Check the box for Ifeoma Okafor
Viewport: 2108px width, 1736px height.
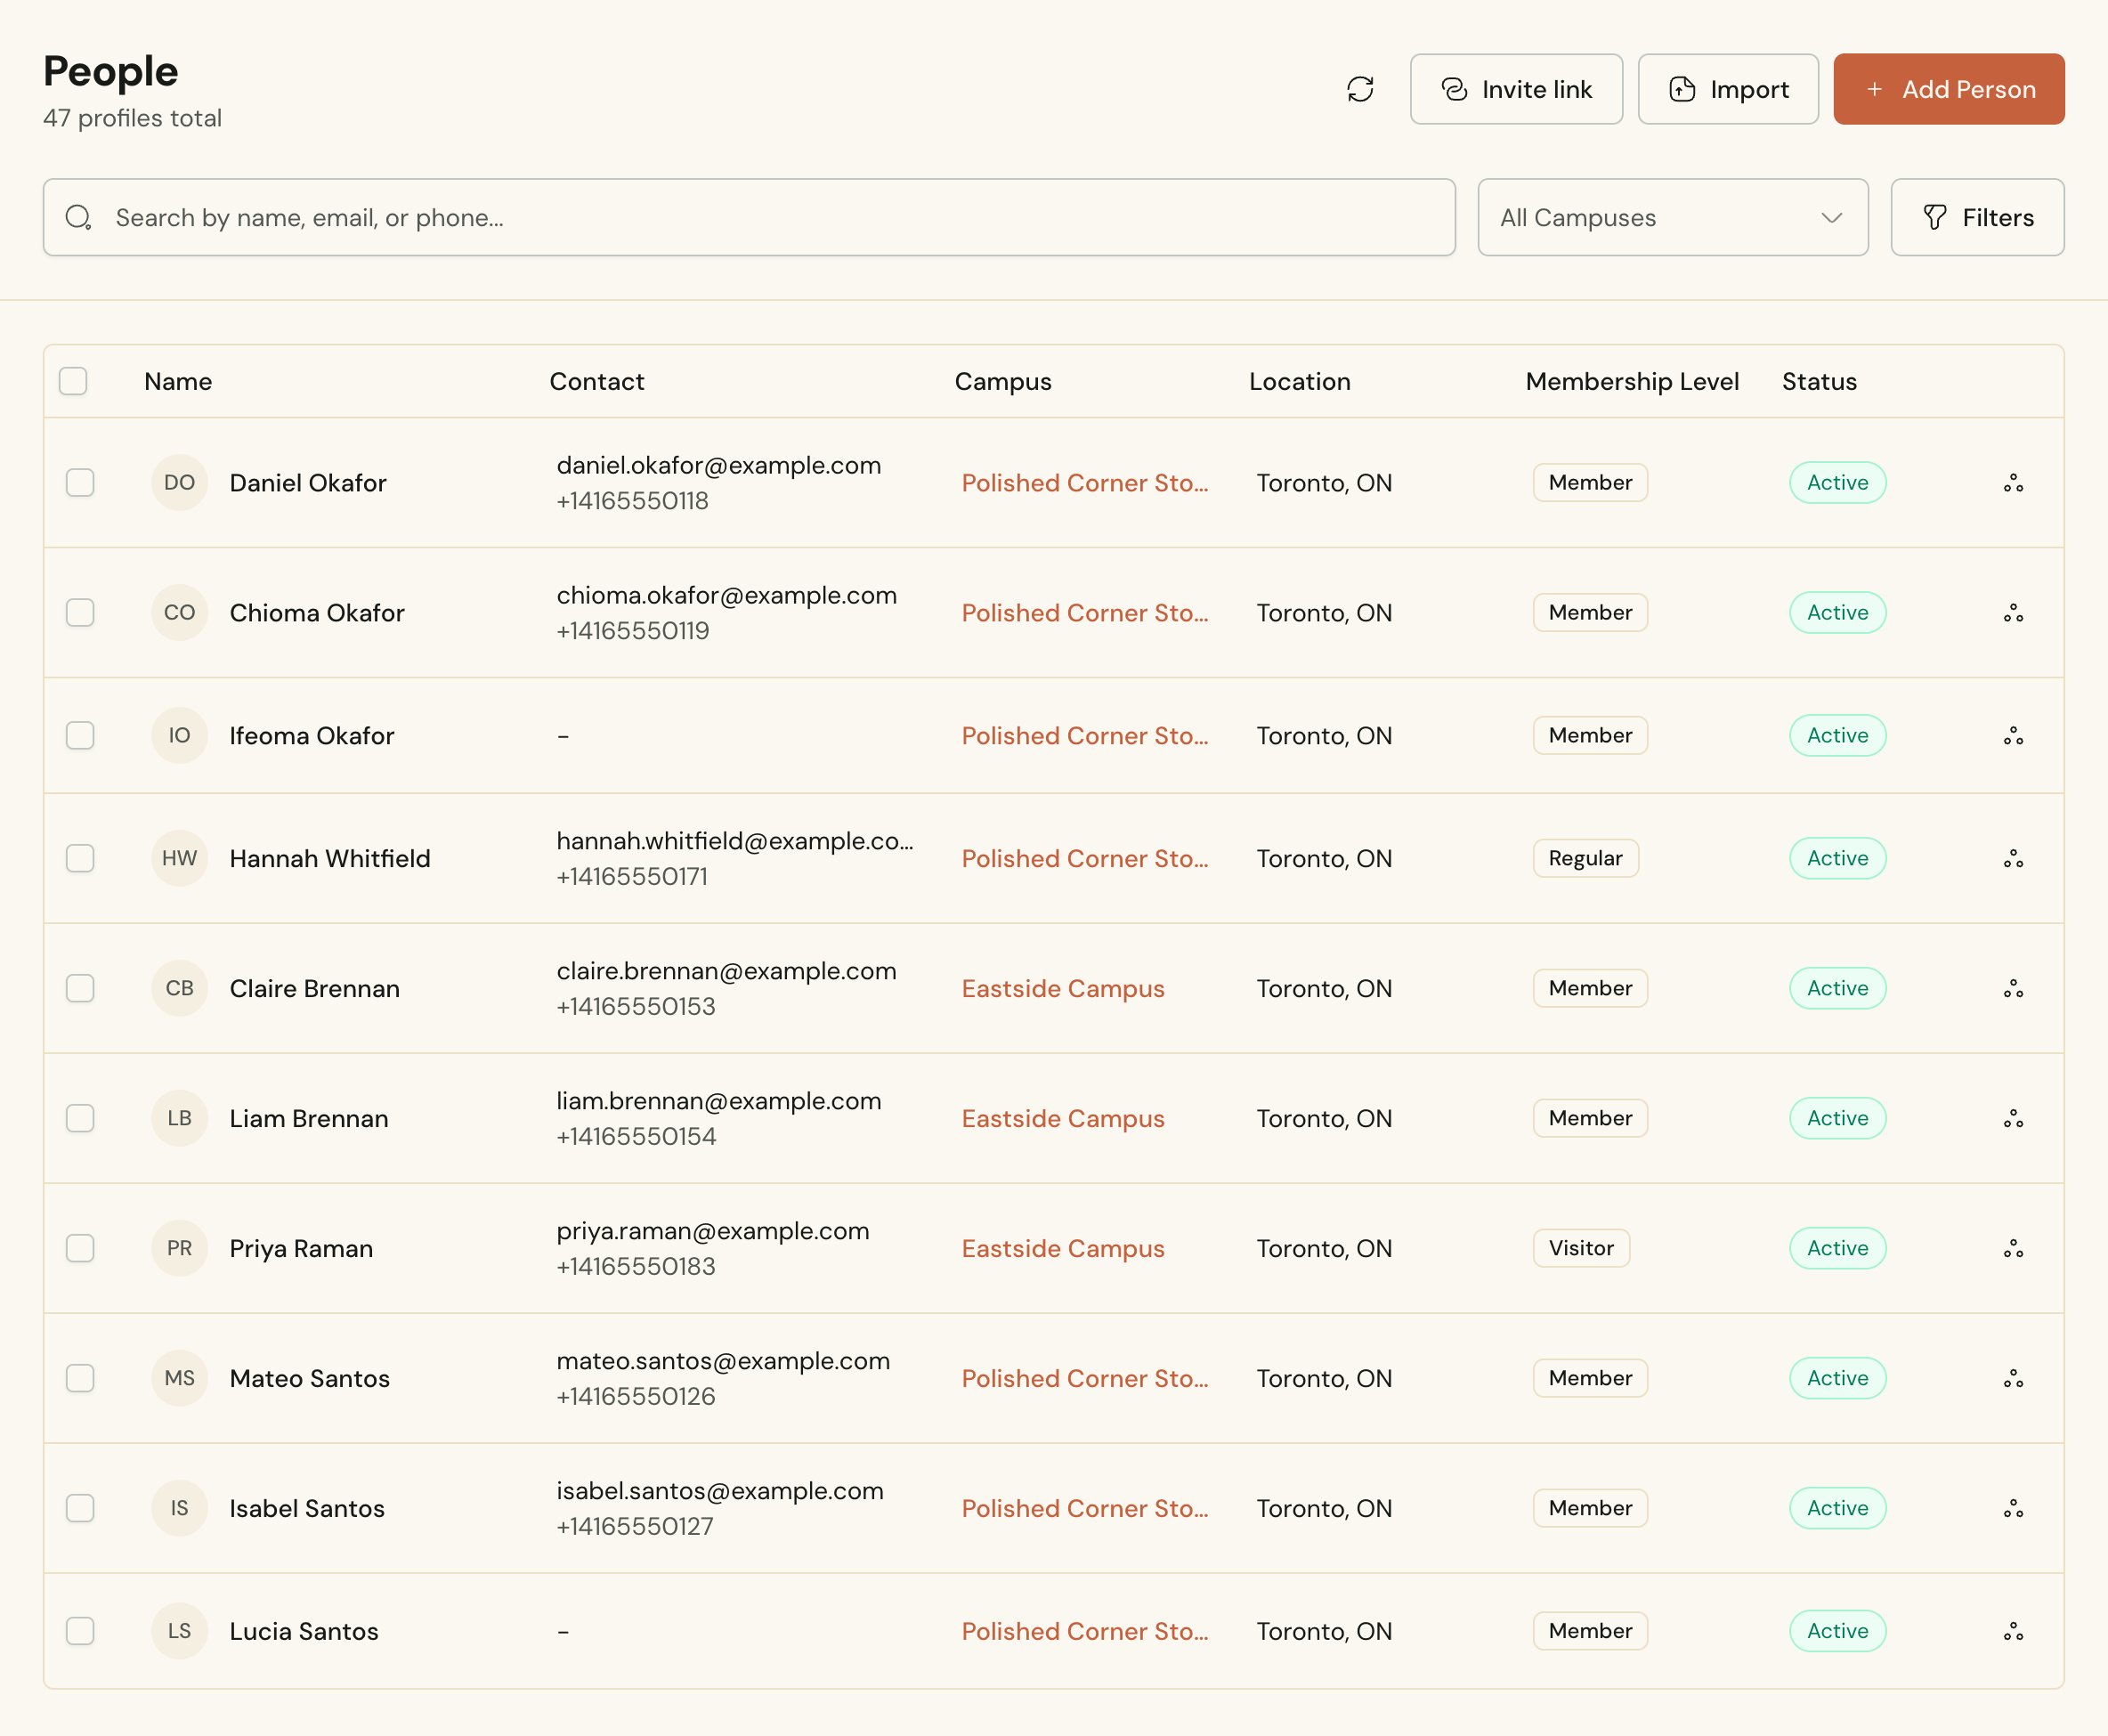pos(80,736)
